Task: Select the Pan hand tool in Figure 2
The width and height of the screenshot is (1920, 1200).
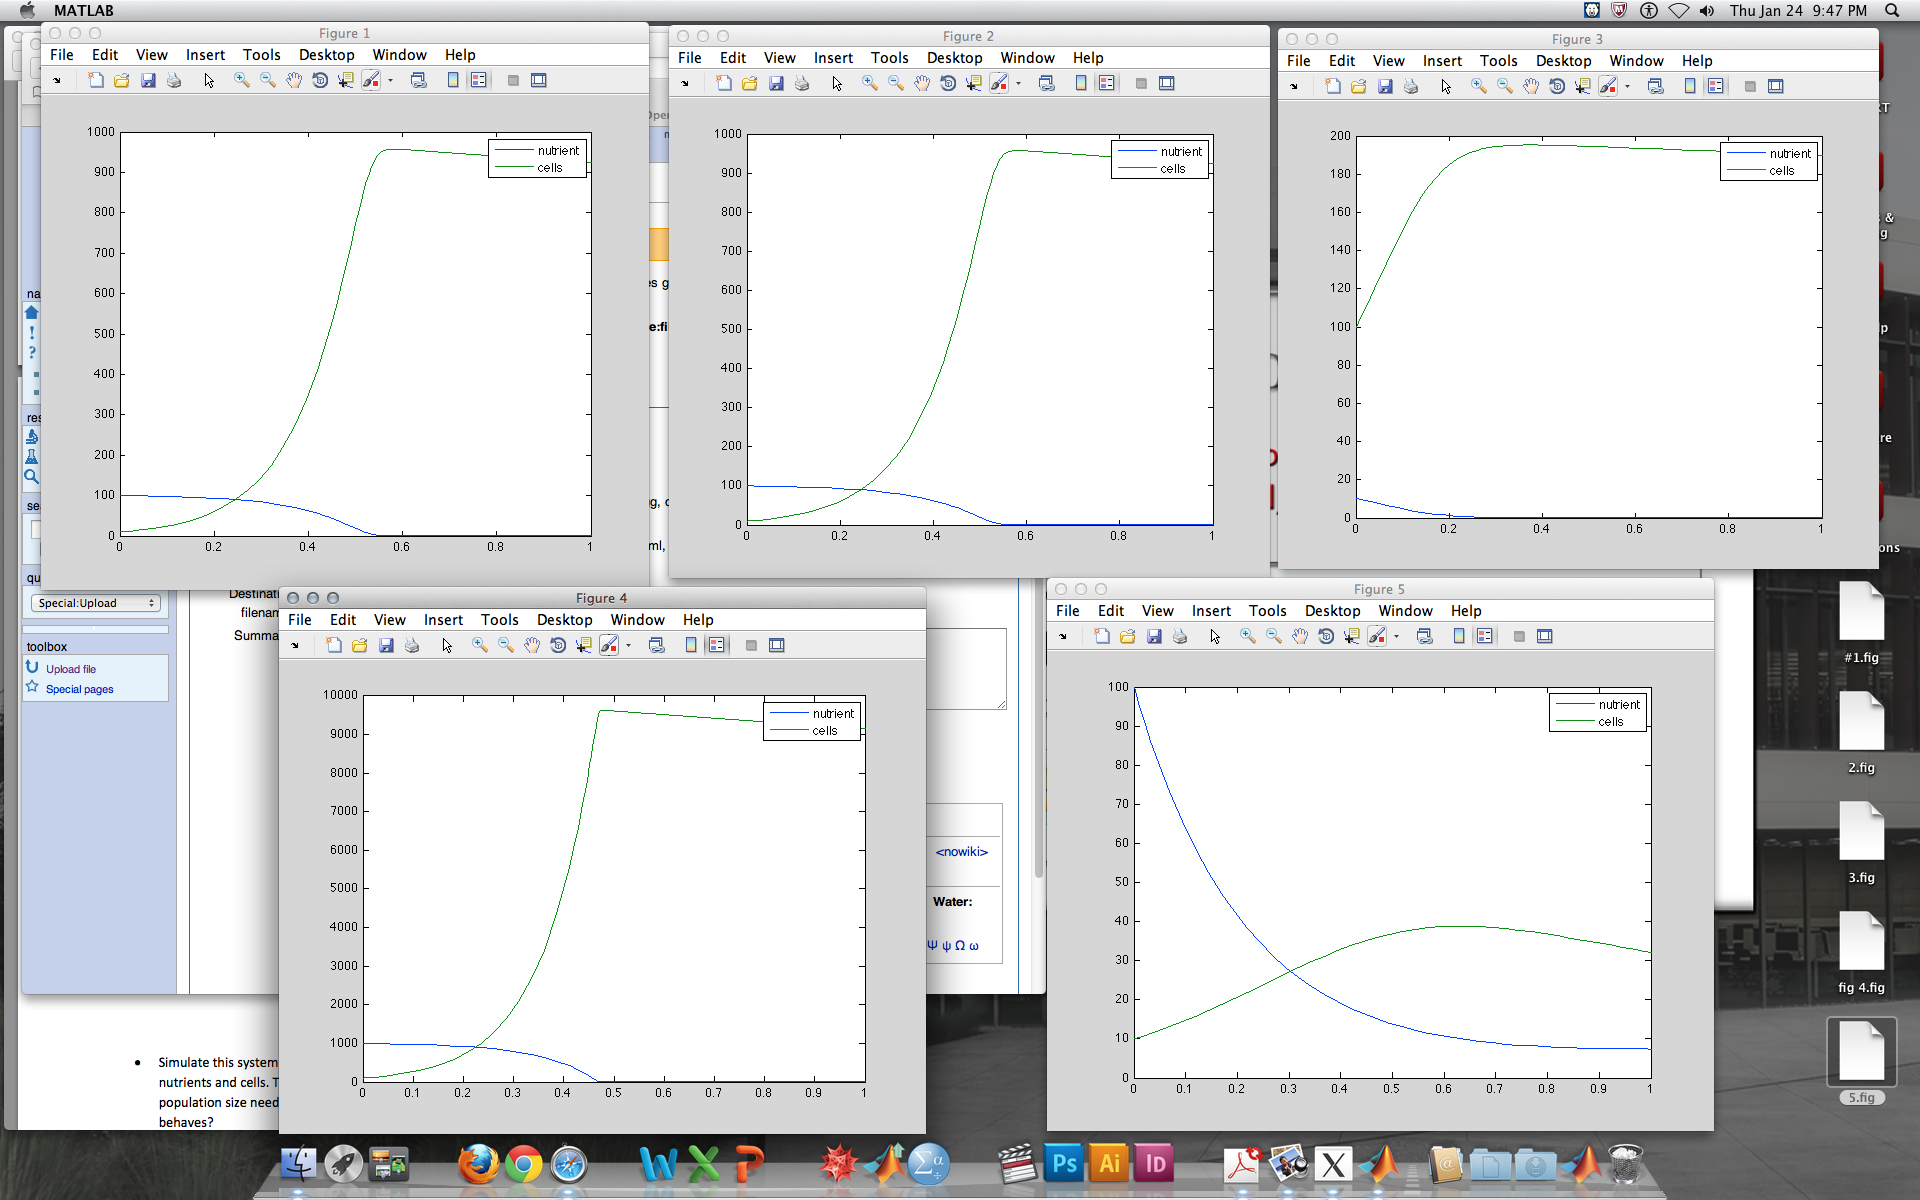Action: tap(922, 83)
